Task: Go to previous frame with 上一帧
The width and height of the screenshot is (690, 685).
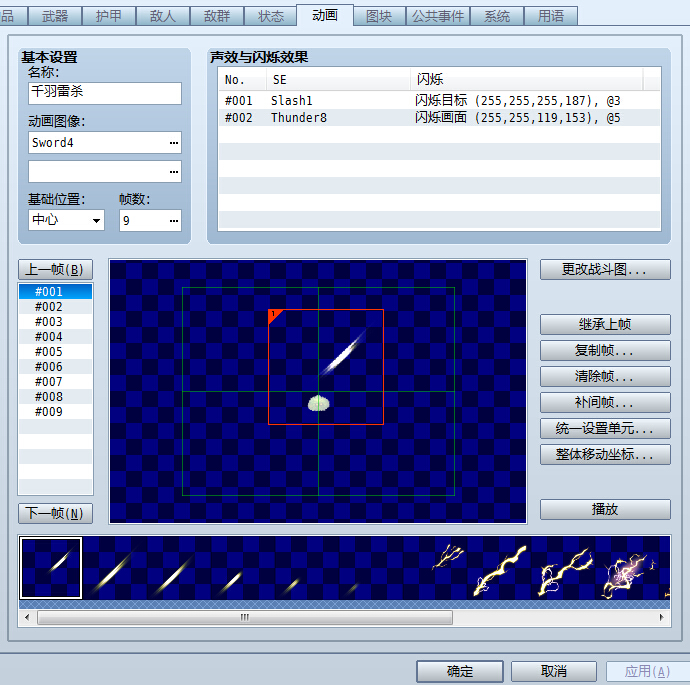Action: click(x=55, y=269)
